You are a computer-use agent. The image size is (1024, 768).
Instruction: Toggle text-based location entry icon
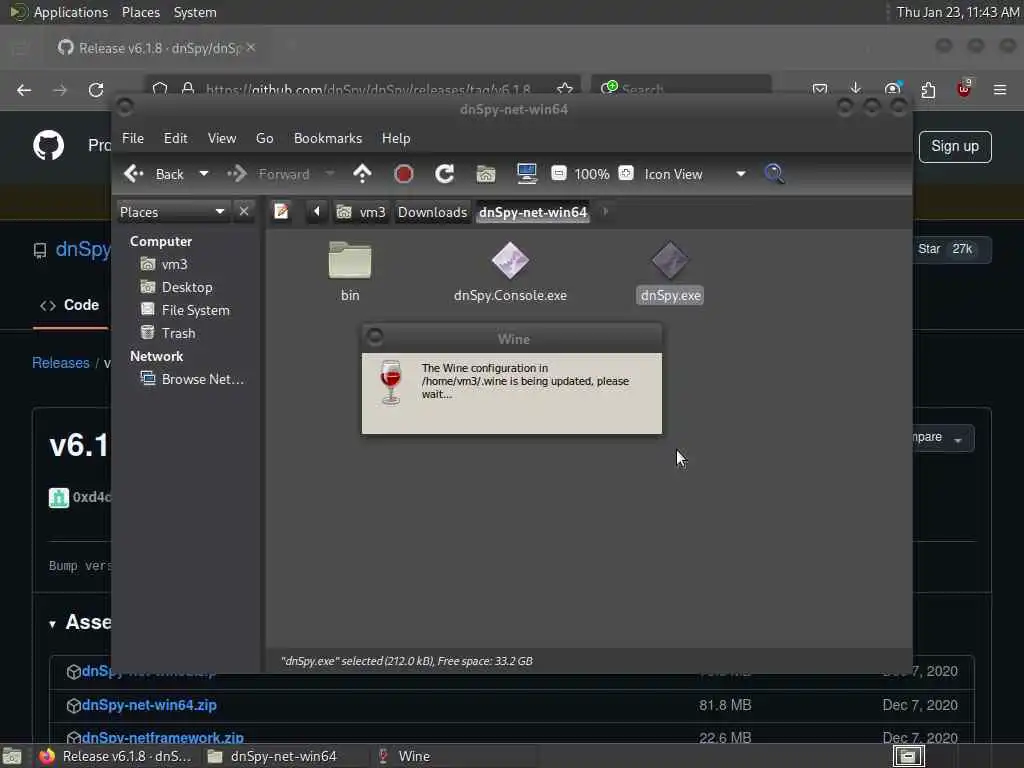point(281,212)
